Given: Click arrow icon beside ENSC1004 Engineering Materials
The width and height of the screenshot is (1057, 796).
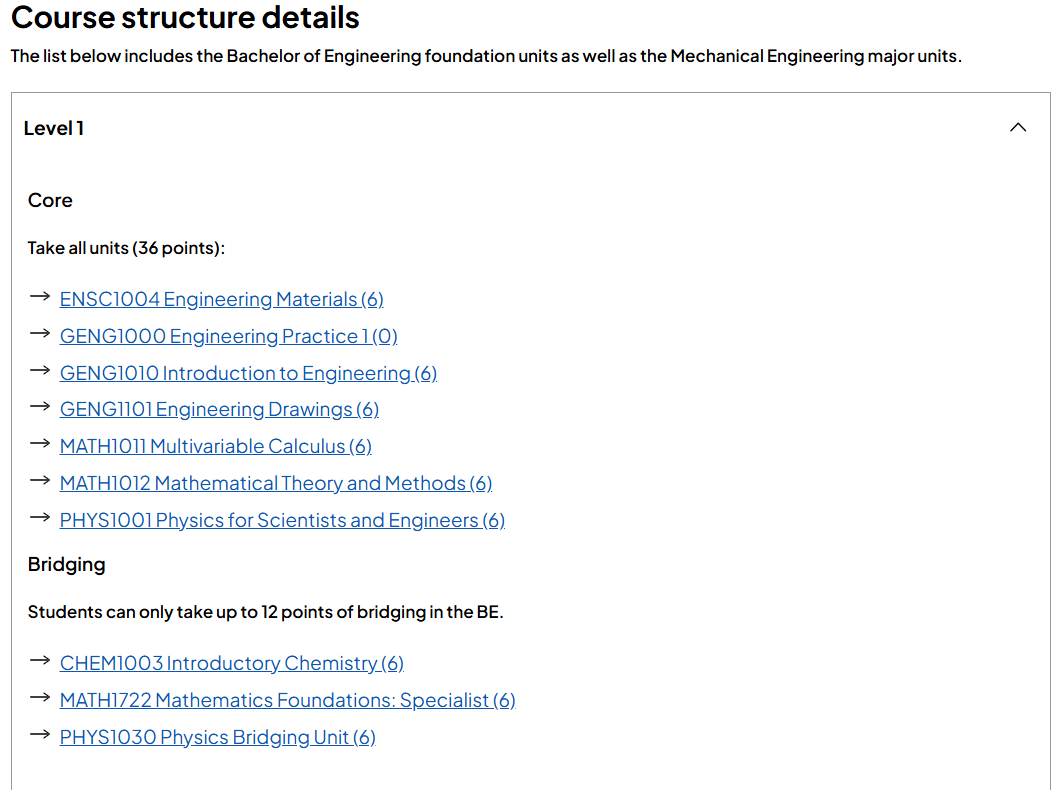Looking at the screenshot, I should coord(40,297).
